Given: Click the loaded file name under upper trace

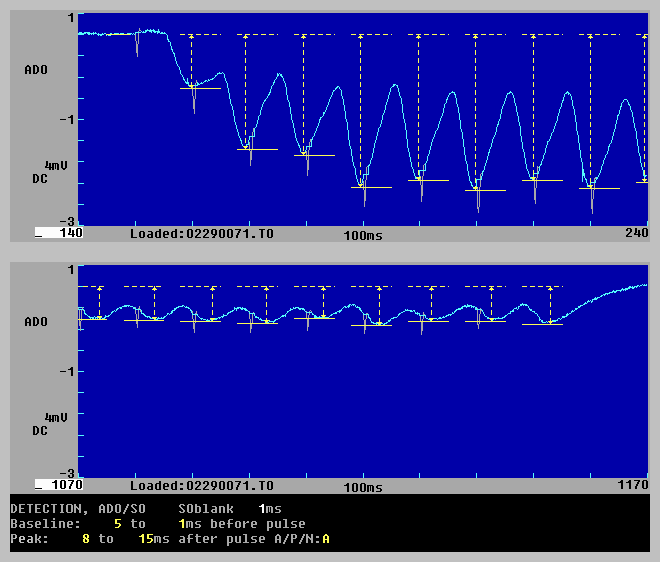Looking at the screenshot, I should coord(201,233).
